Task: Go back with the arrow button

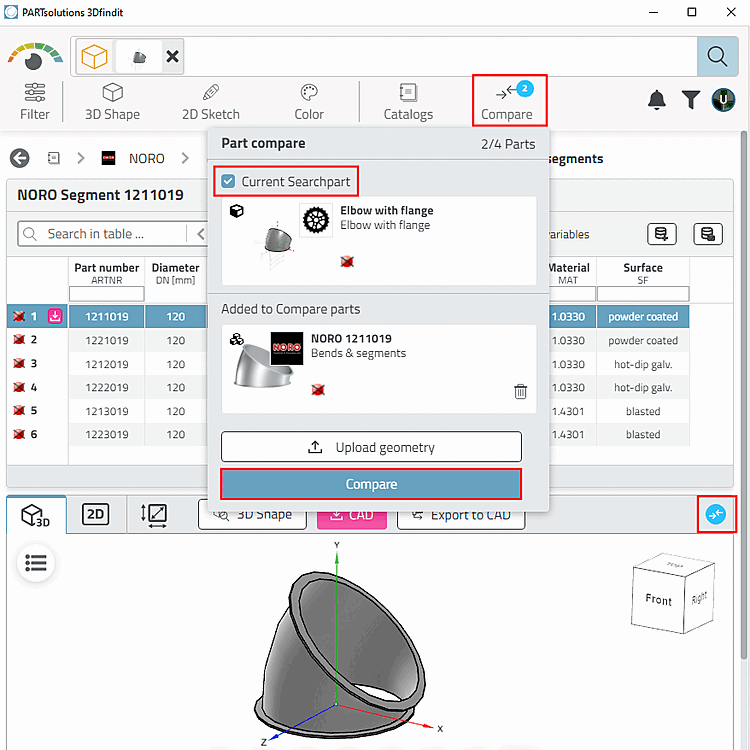Action: (20, 158)
